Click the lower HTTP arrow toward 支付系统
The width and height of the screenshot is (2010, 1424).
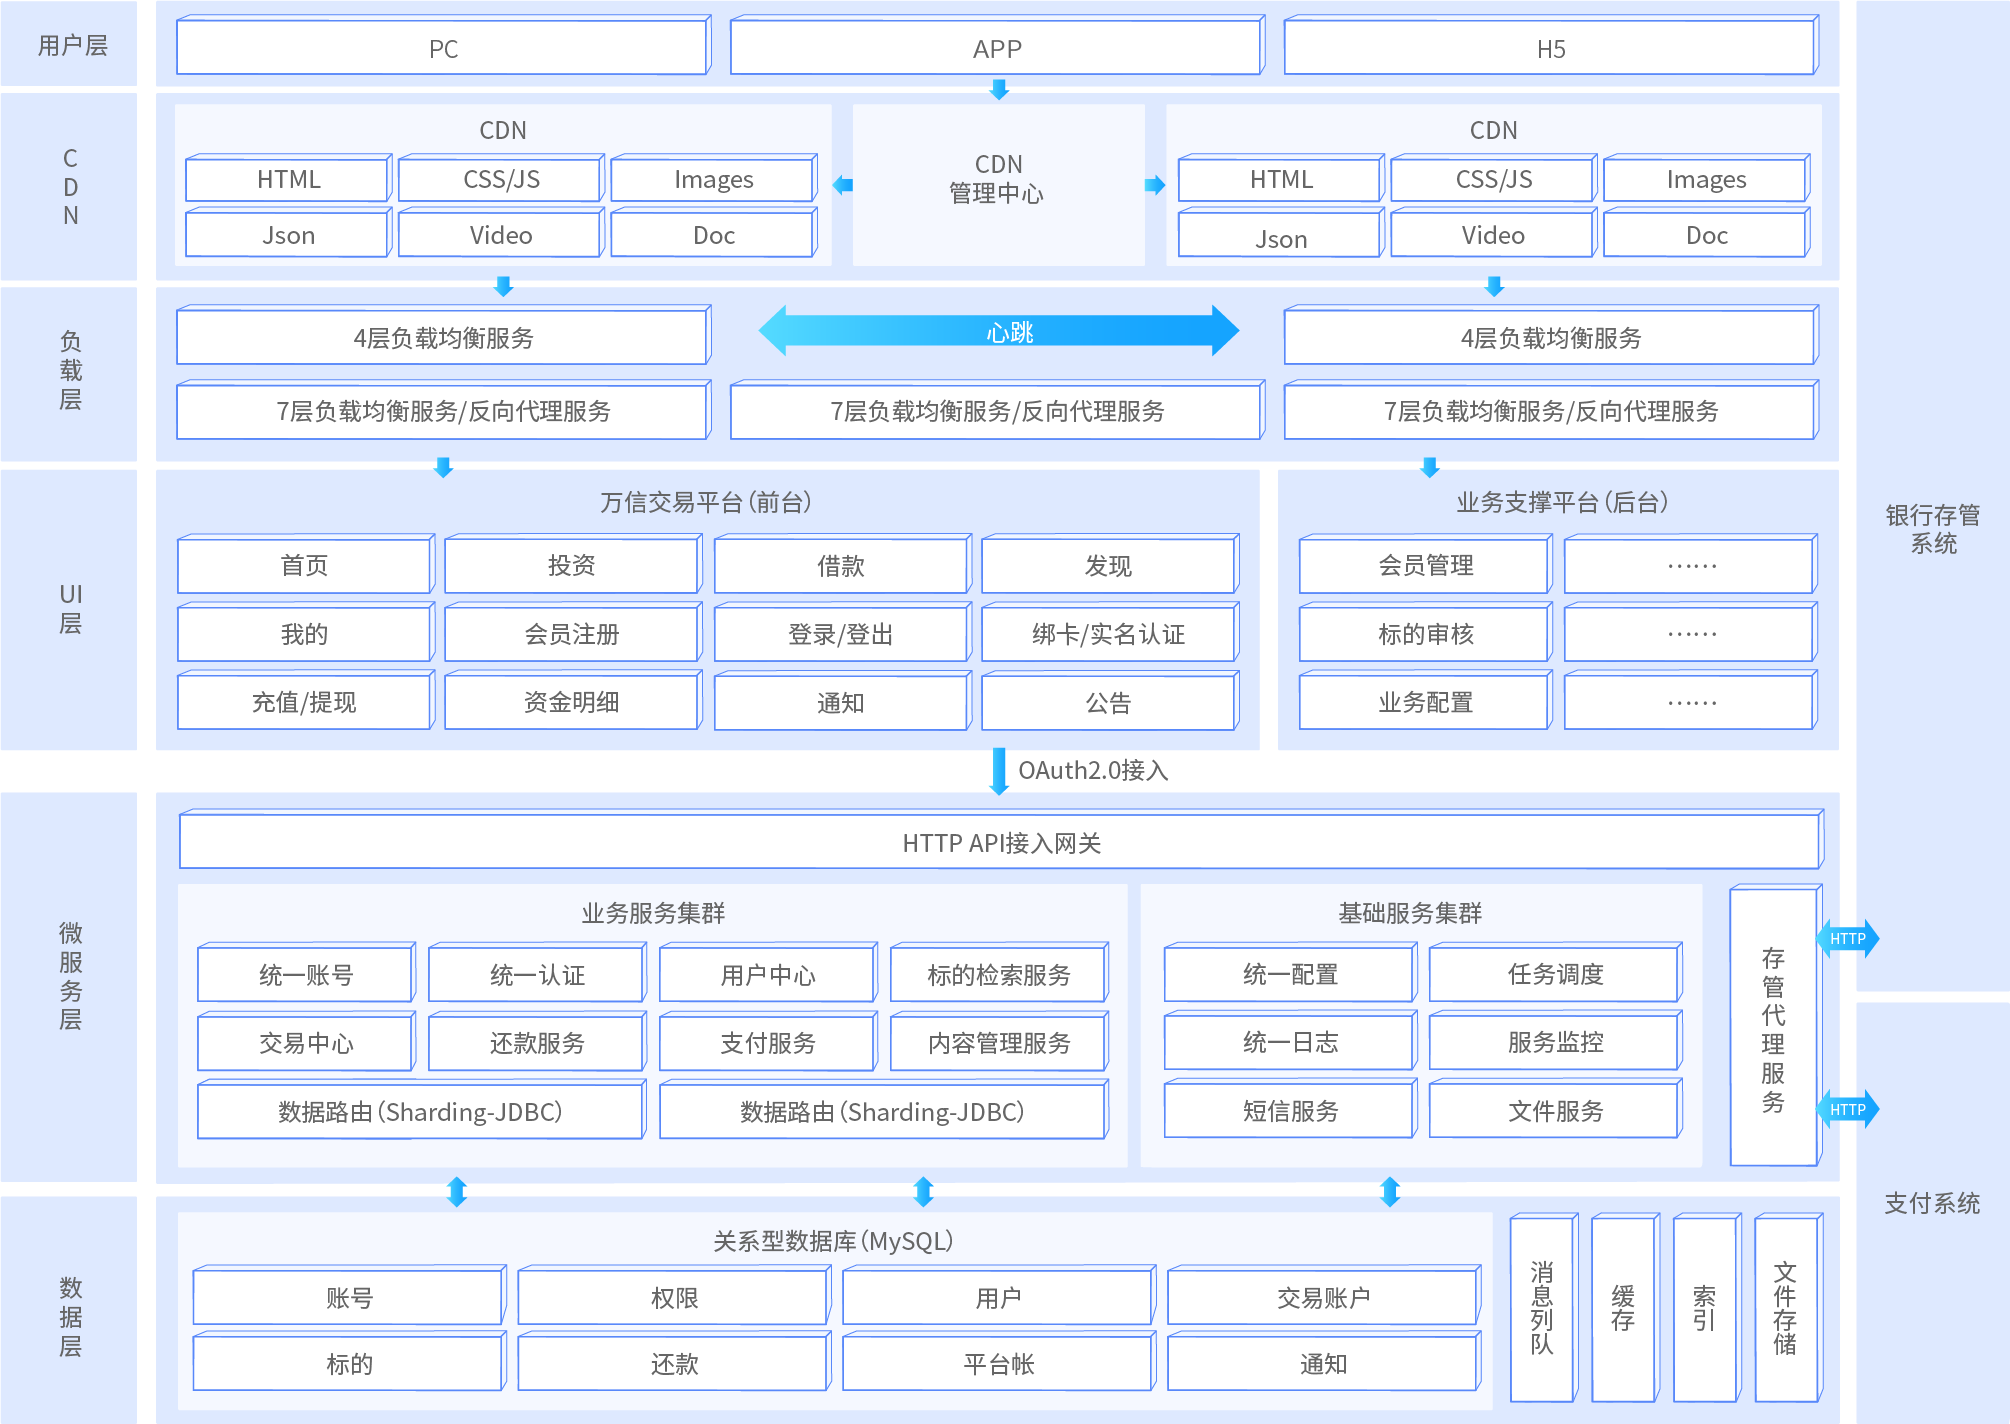coord(1848,1109)
